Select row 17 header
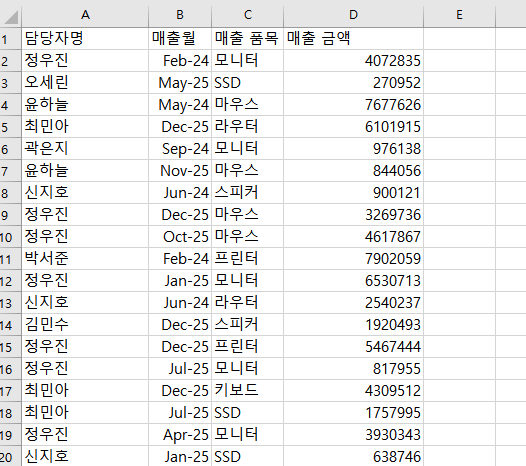Screen dimensions: 526x466 (10, 391)
